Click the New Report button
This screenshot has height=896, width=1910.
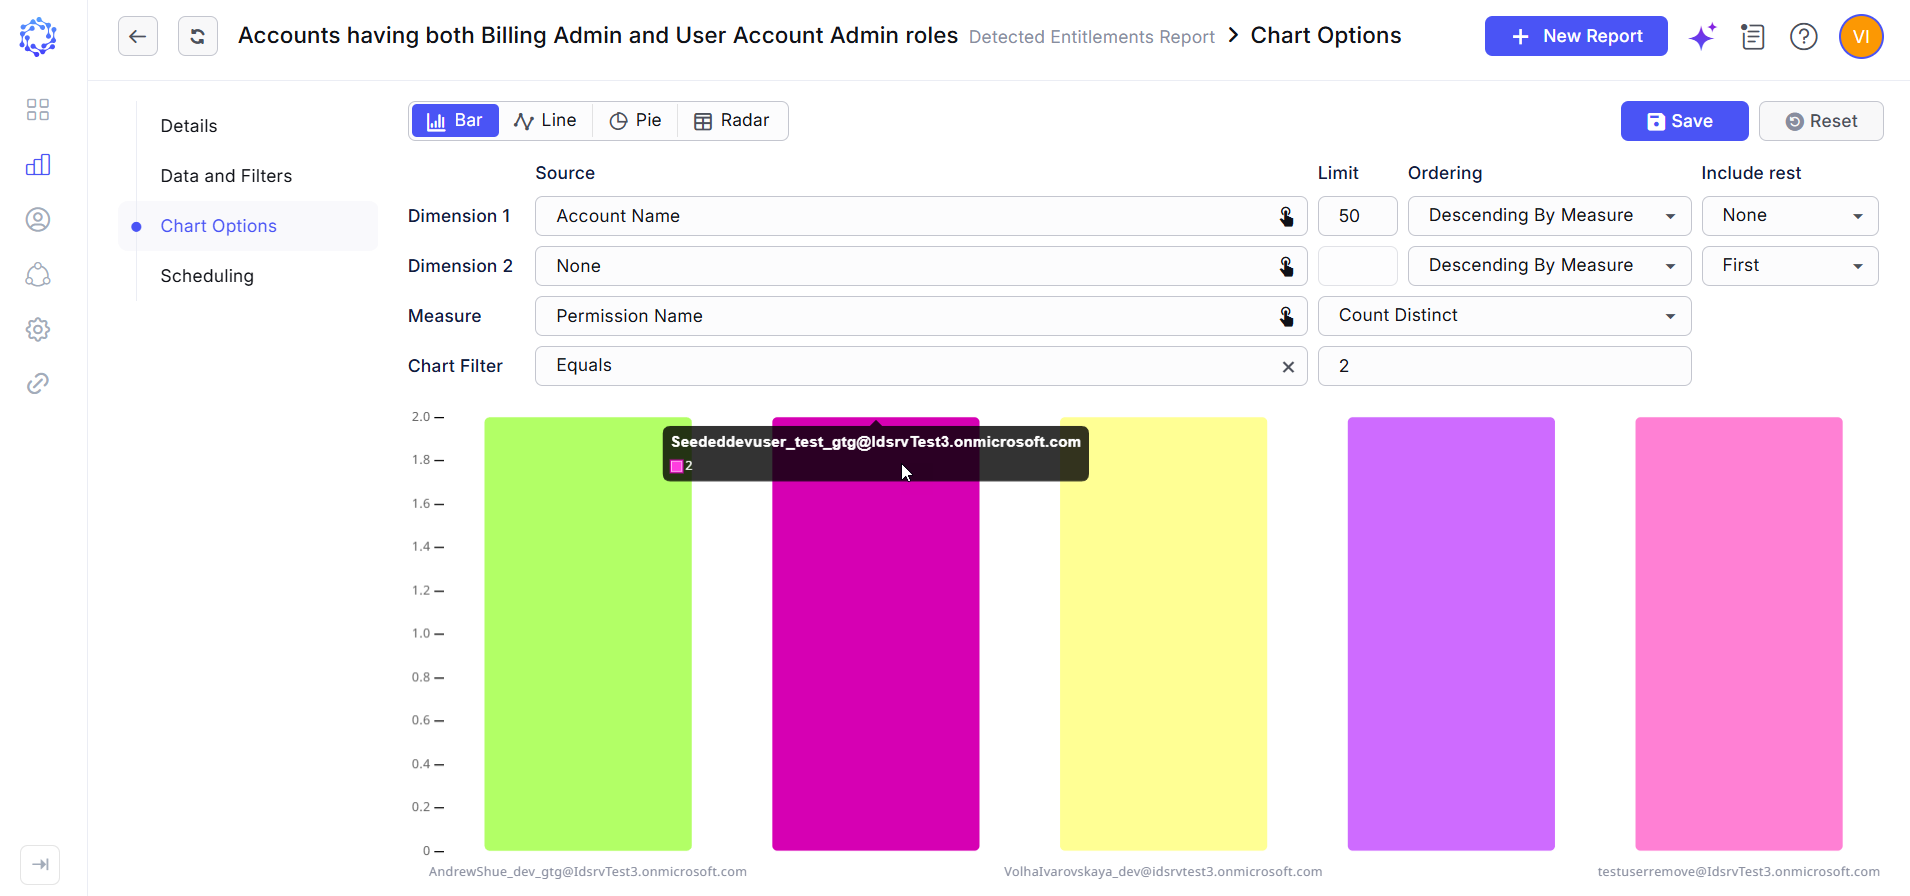click(1576, 36)
